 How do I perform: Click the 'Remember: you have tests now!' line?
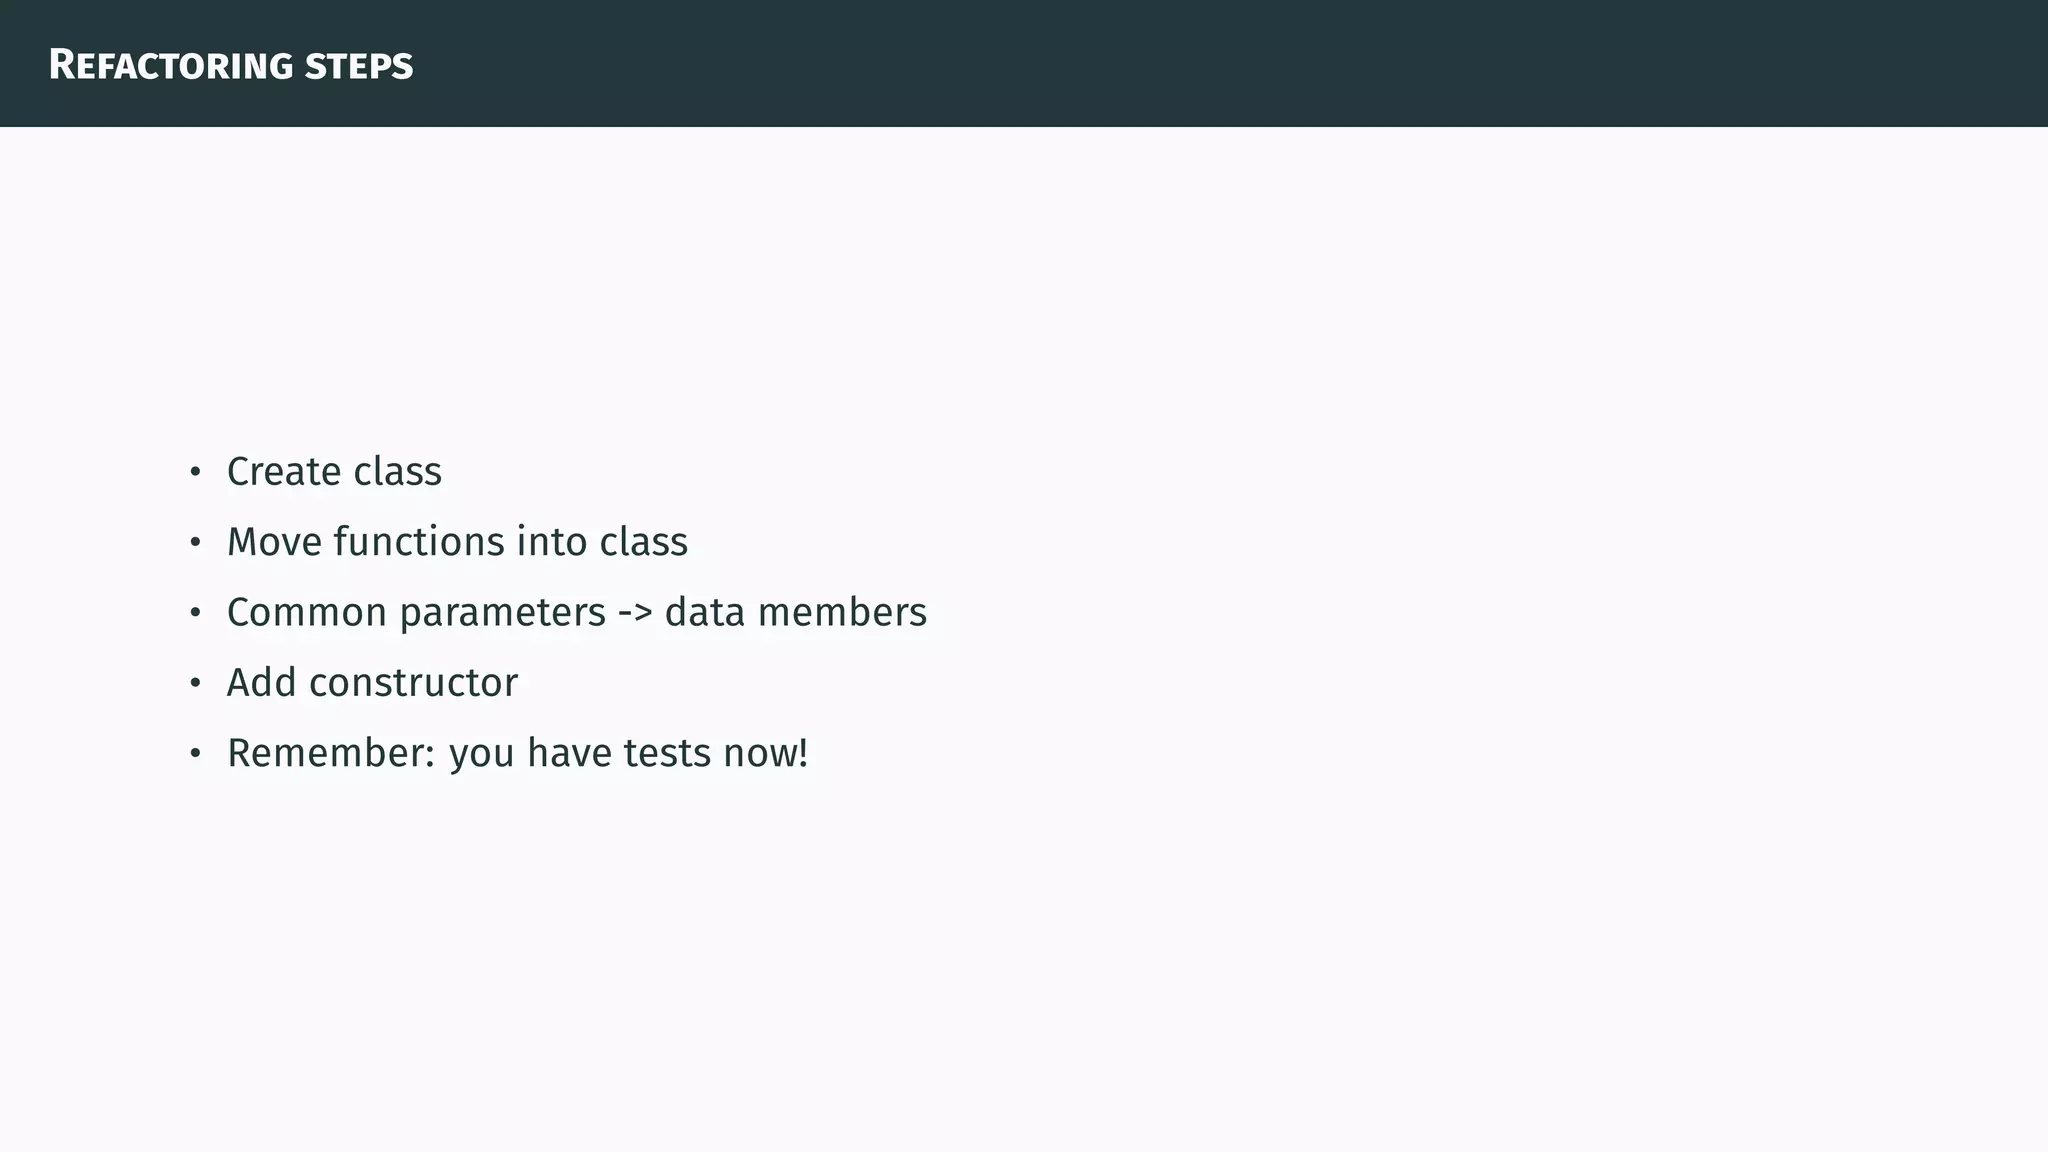tap(517, 754)
